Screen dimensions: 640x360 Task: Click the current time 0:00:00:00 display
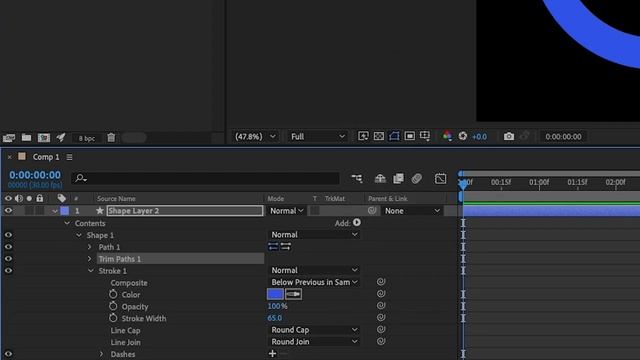[x=35, y=175]
